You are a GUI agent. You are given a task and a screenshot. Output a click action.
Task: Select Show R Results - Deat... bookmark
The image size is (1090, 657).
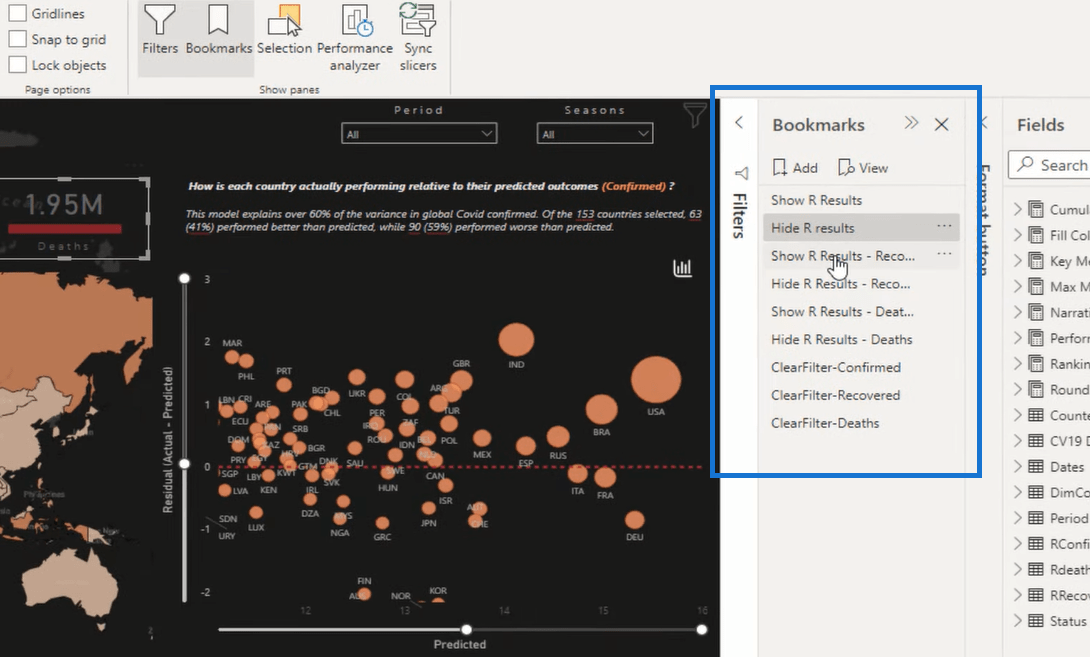(861, 311)
